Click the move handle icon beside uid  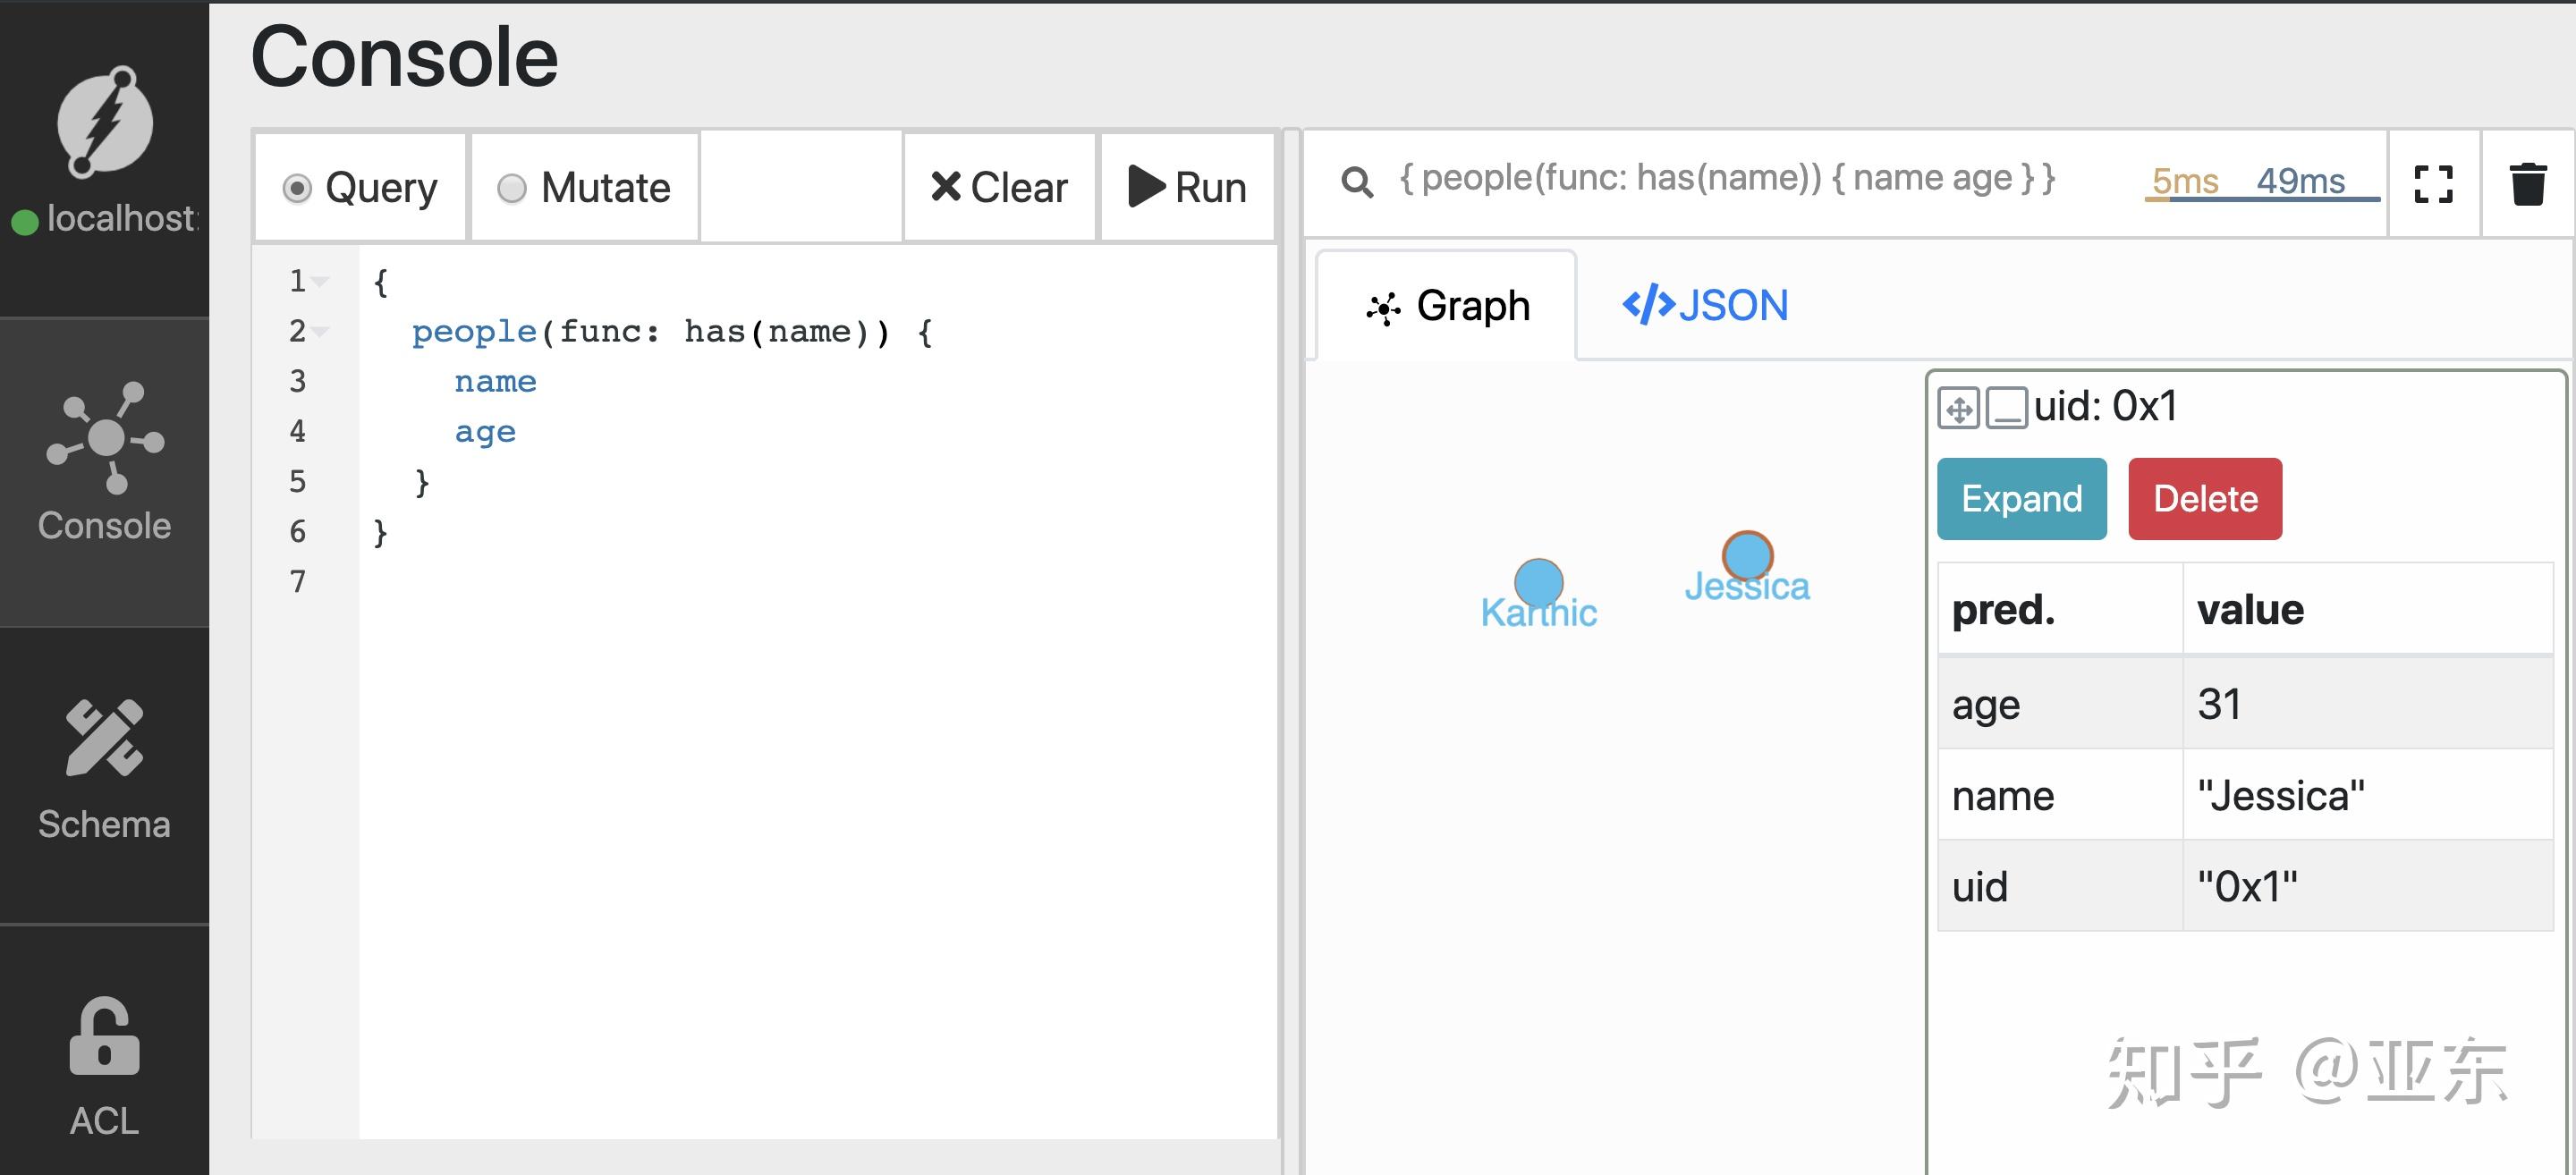[x=1958, y=408]
